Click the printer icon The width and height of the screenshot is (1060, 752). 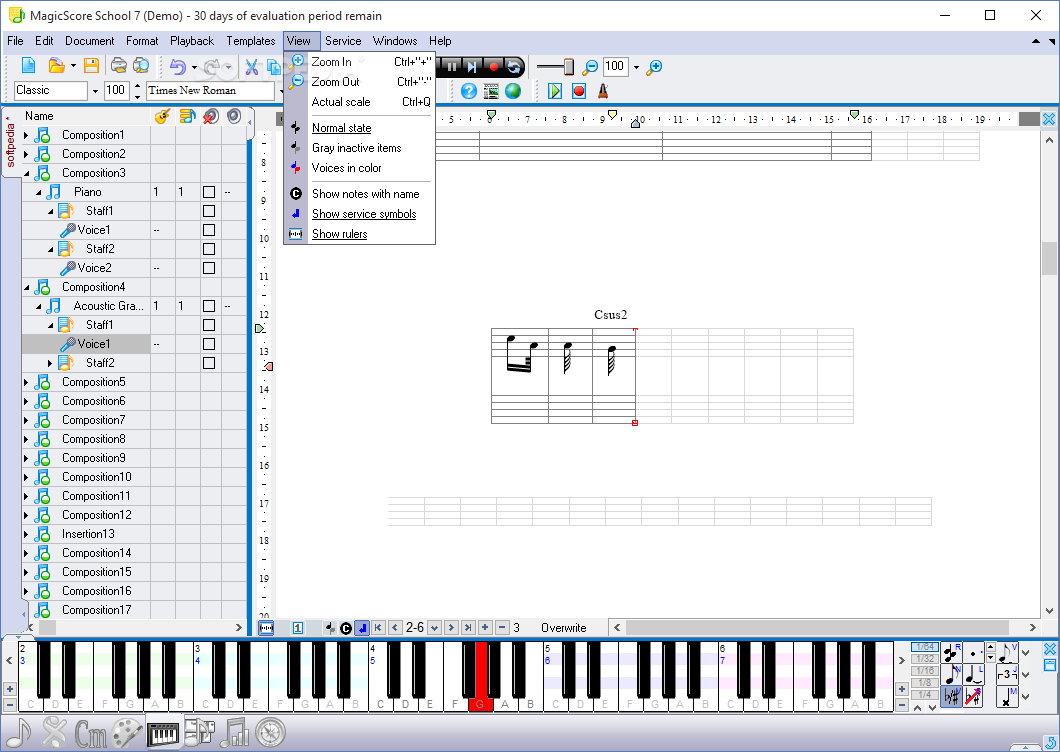118,66
